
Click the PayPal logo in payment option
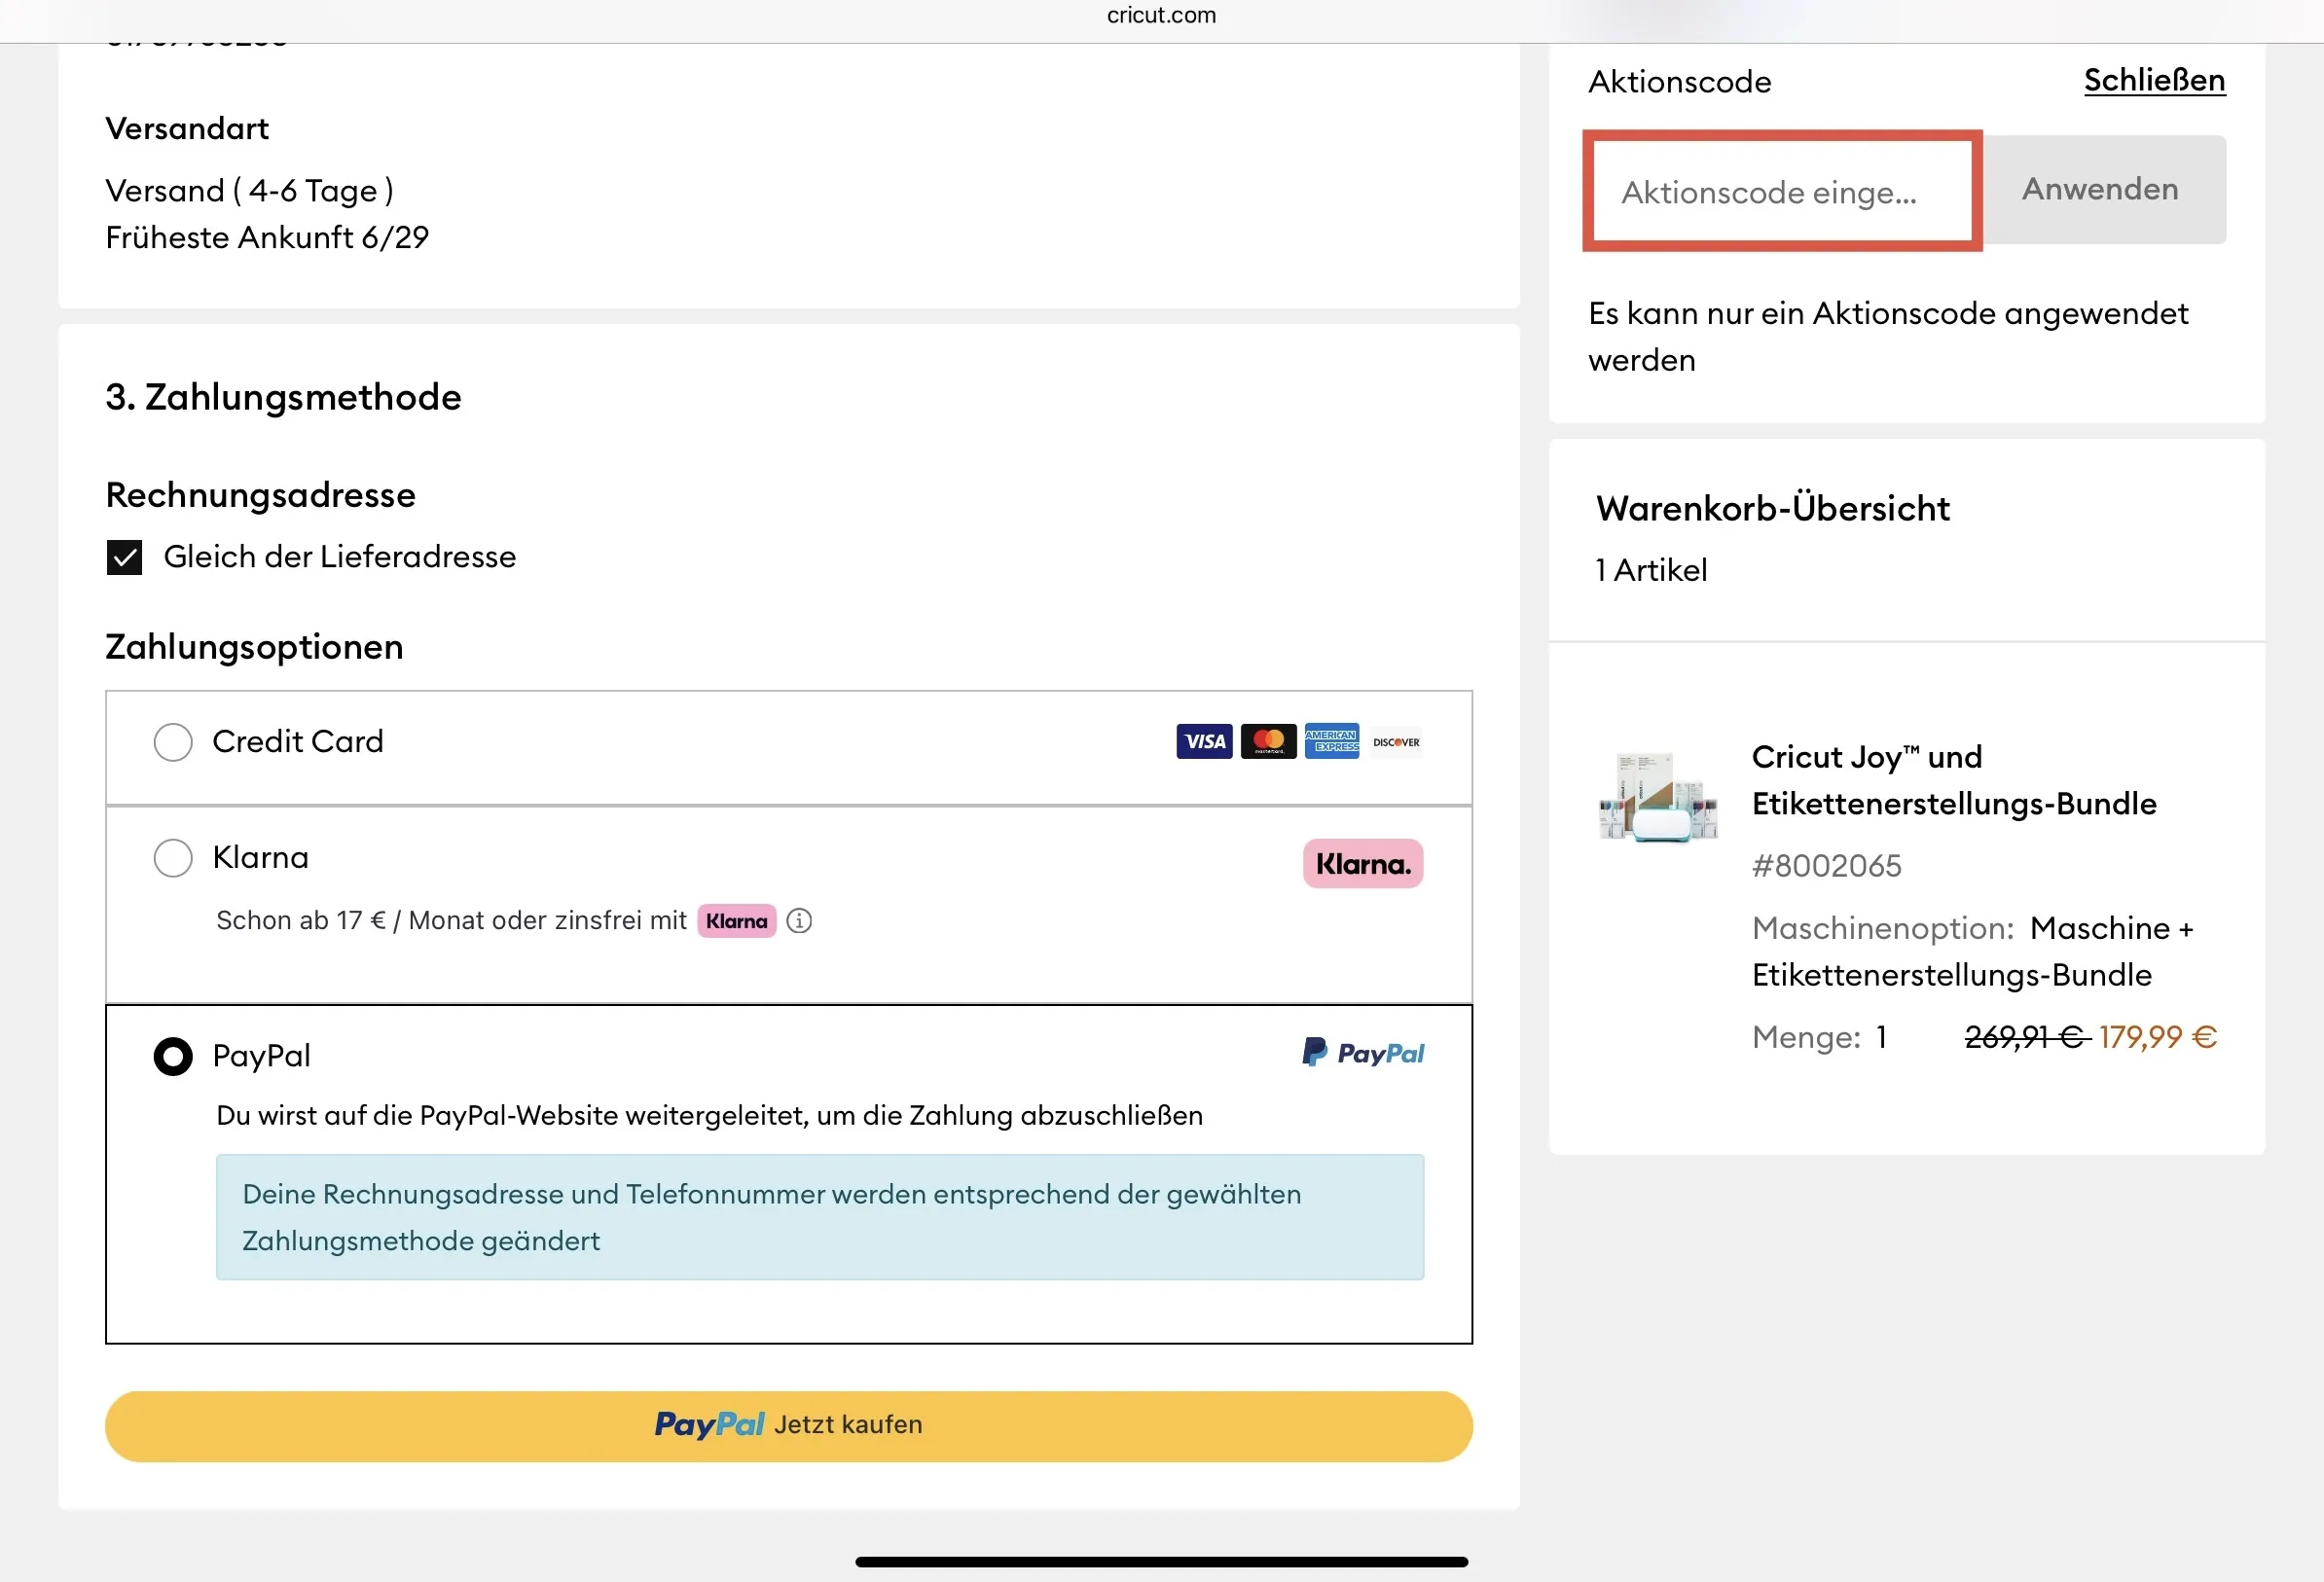(1362, 1053)
